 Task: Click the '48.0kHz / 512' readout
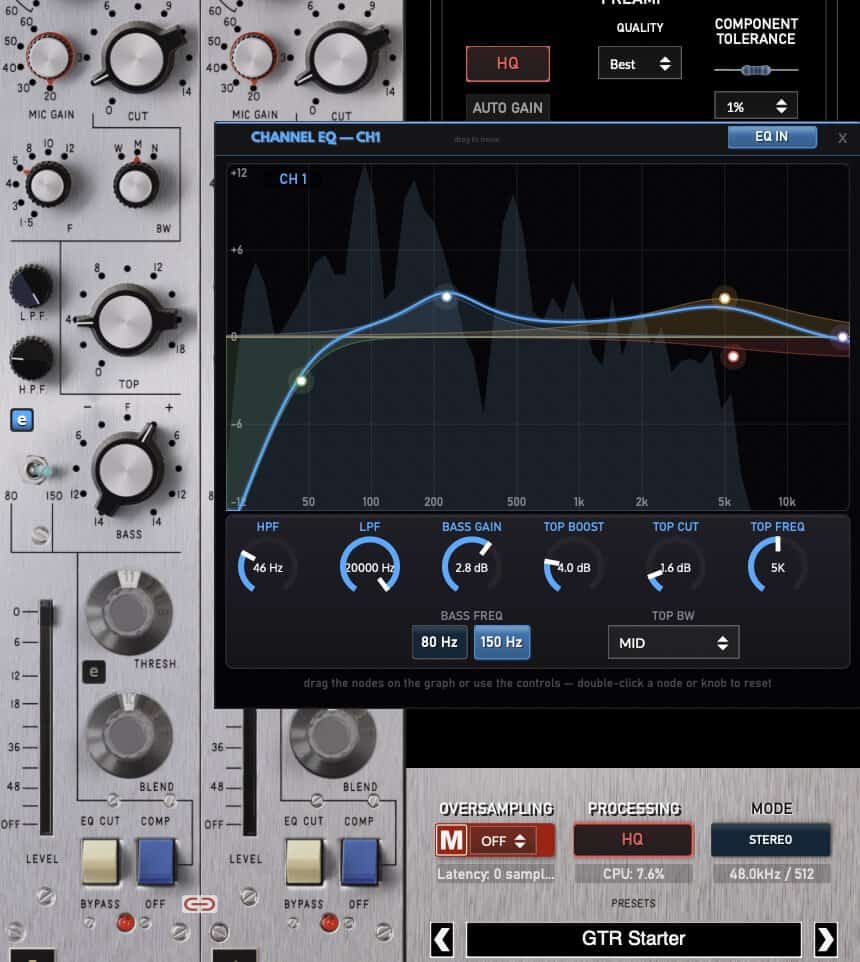point(771,874)
